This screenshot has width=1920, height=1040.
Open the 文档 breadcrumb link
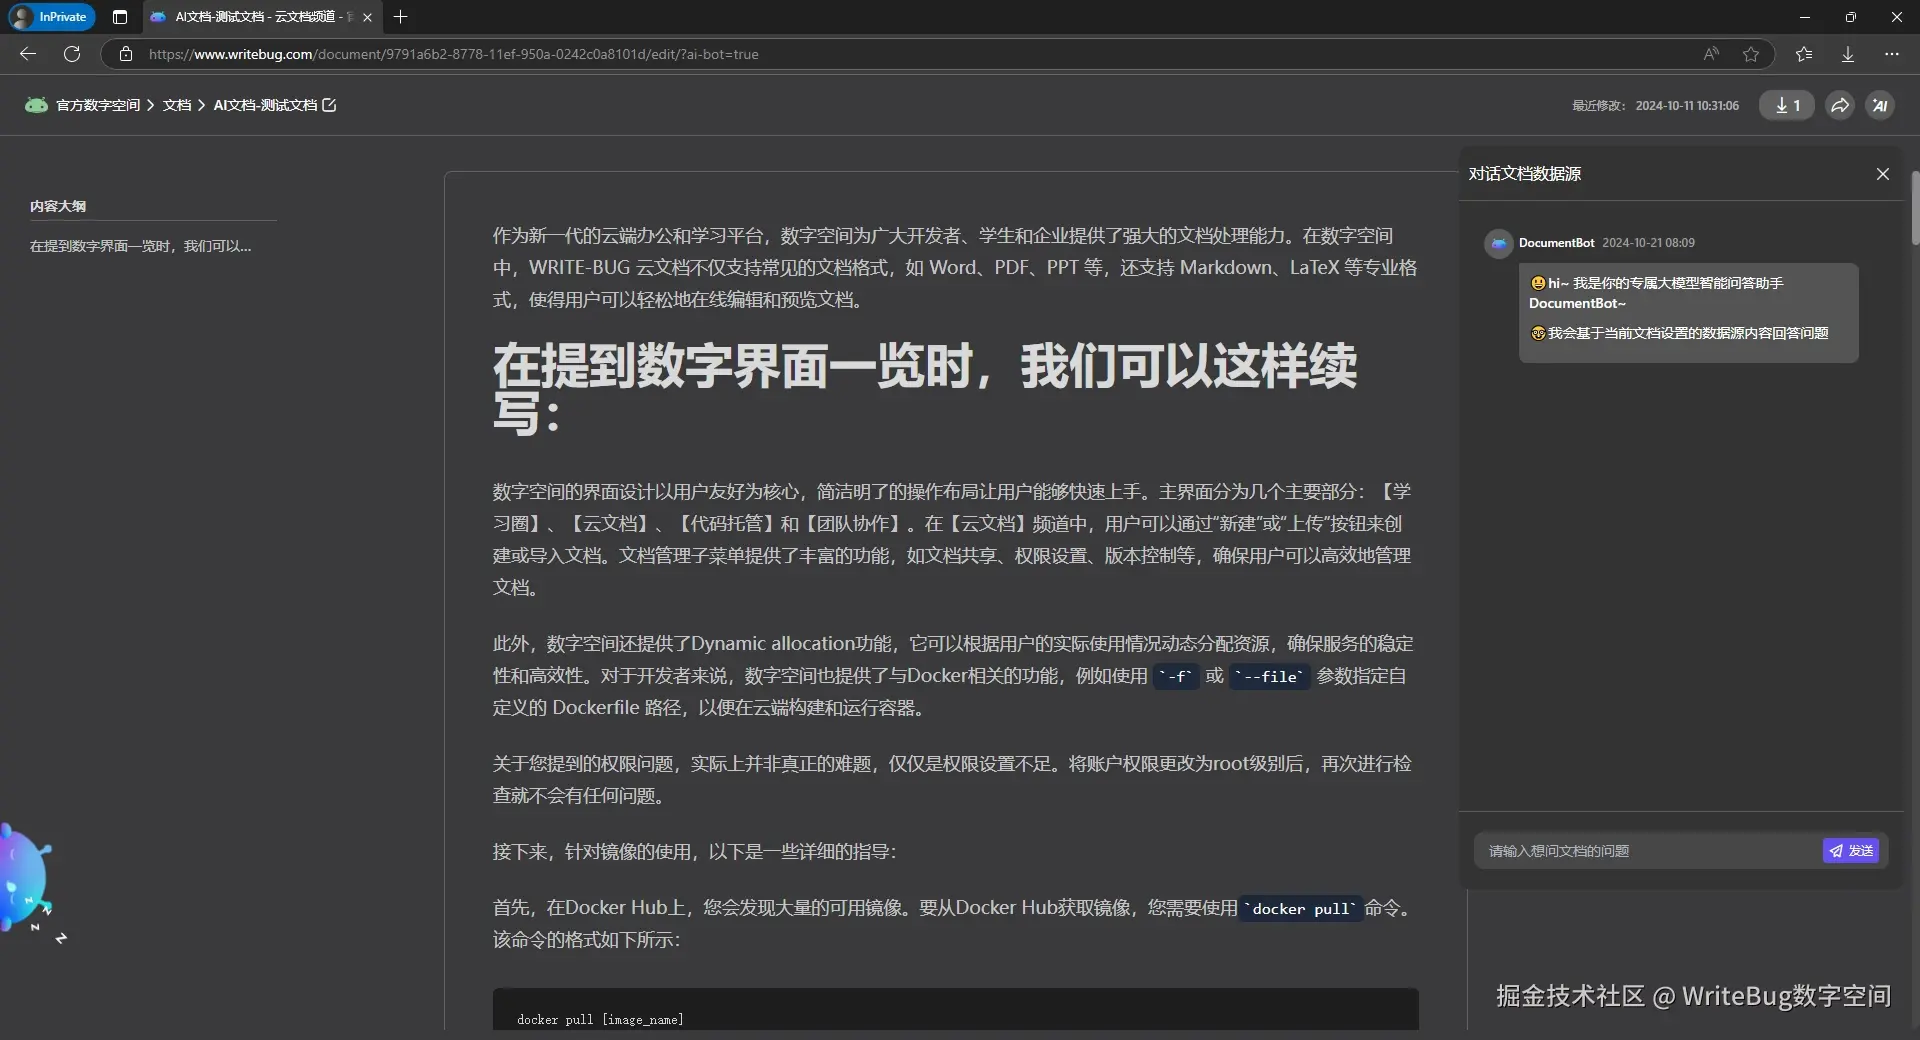(x=177, y=105)
